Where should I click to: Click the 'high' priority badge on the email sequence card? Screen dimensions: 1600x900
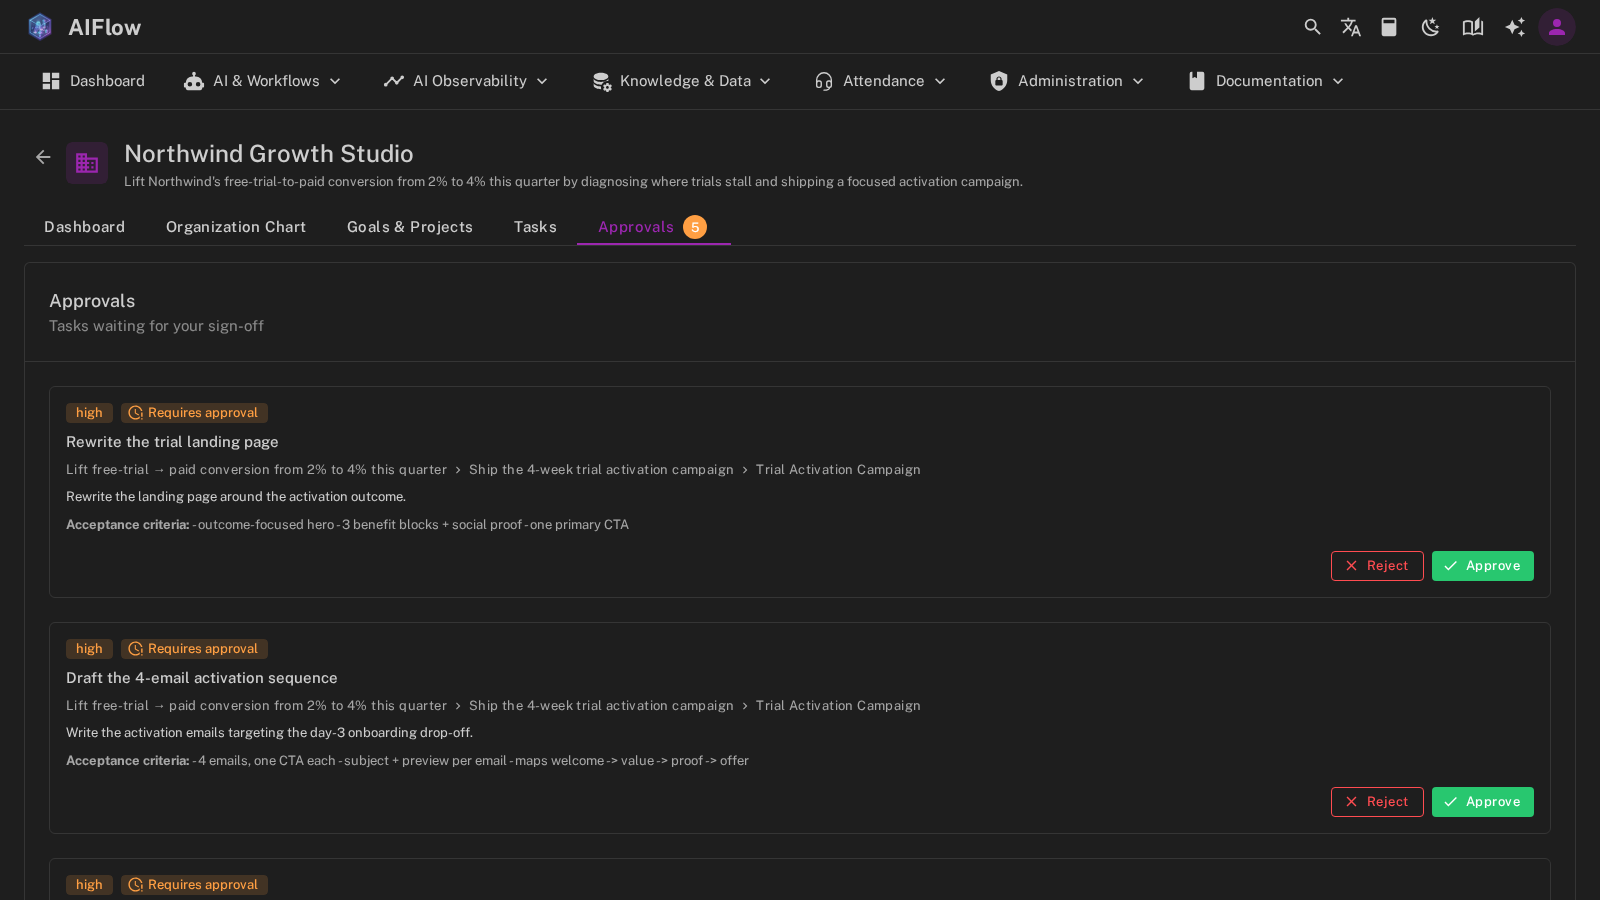(x=89, y=649)
